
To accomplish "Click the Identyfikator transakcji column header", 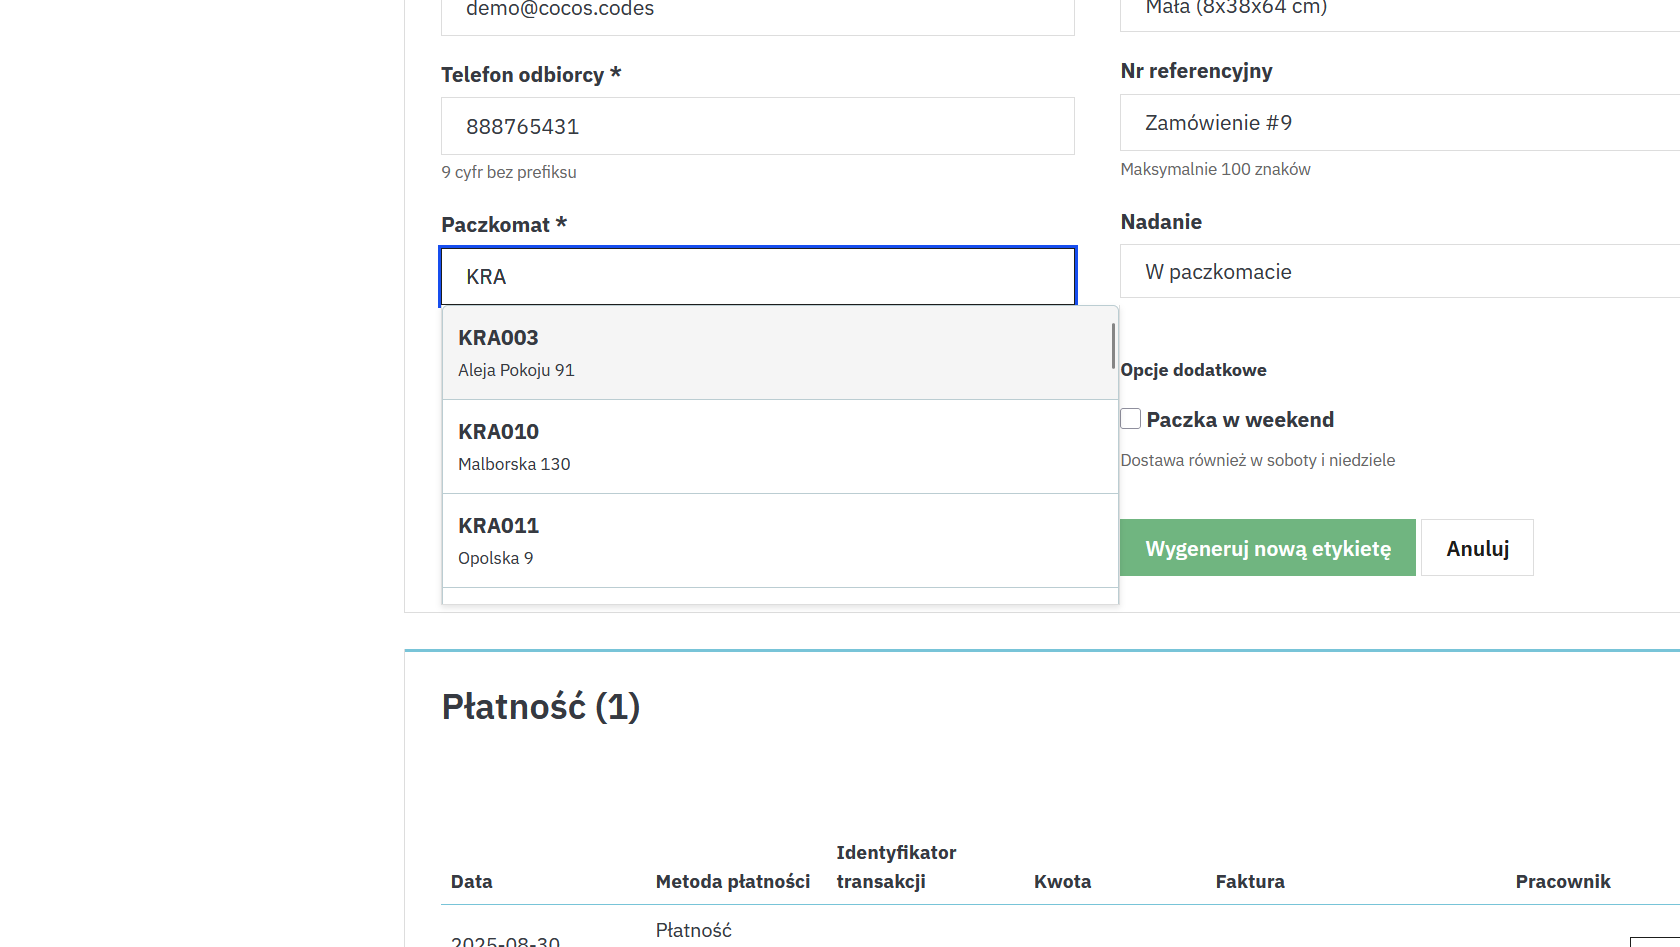I will pos(896,867).
